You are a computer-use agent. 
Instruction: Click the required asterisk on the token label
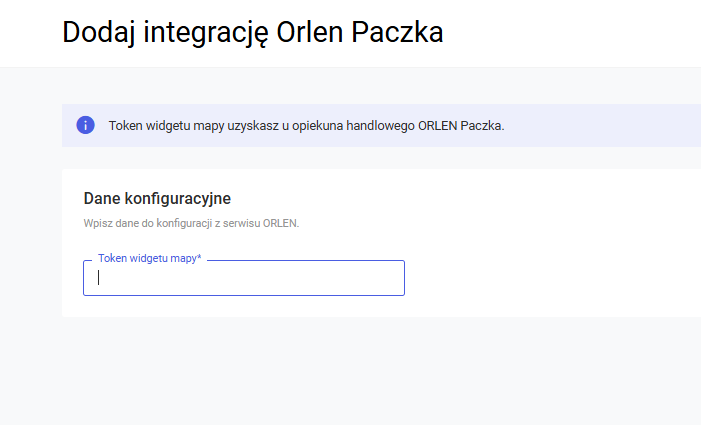tap(199, 258)
